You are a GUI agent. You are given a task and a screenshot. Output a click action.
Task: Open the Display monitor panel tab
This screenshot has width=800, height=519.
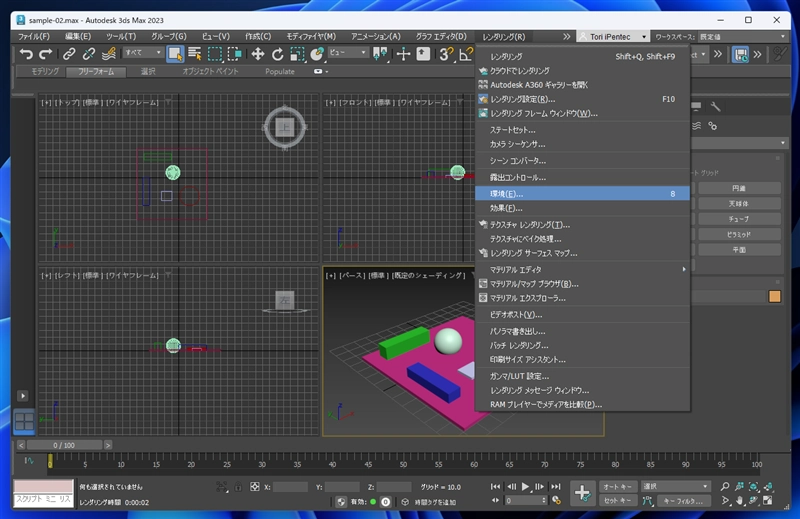696,106
